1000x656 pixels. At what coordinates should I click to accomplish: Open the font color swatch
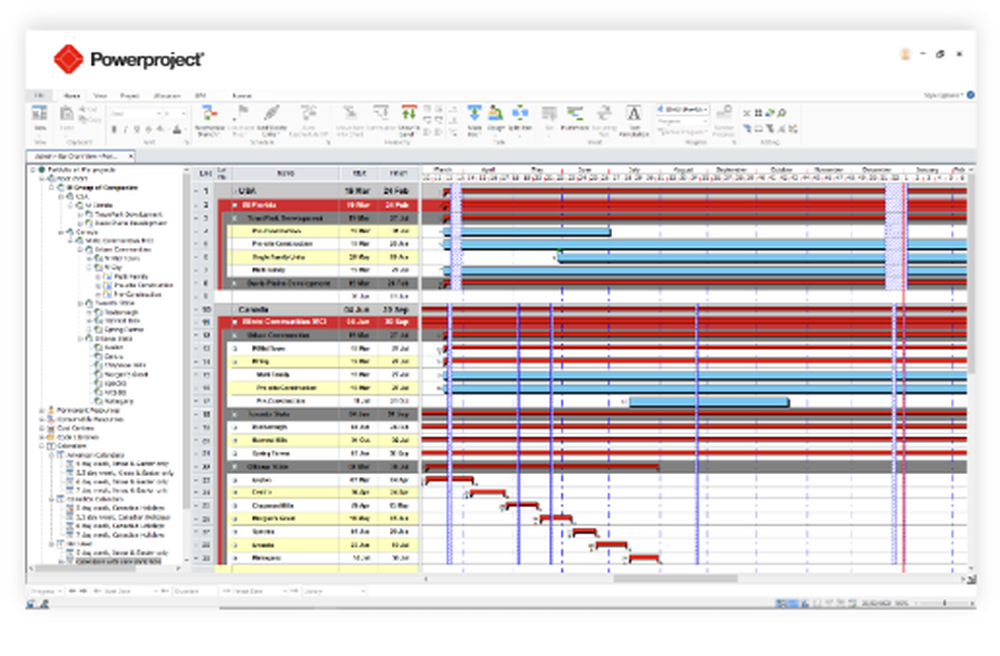(177, 130)
